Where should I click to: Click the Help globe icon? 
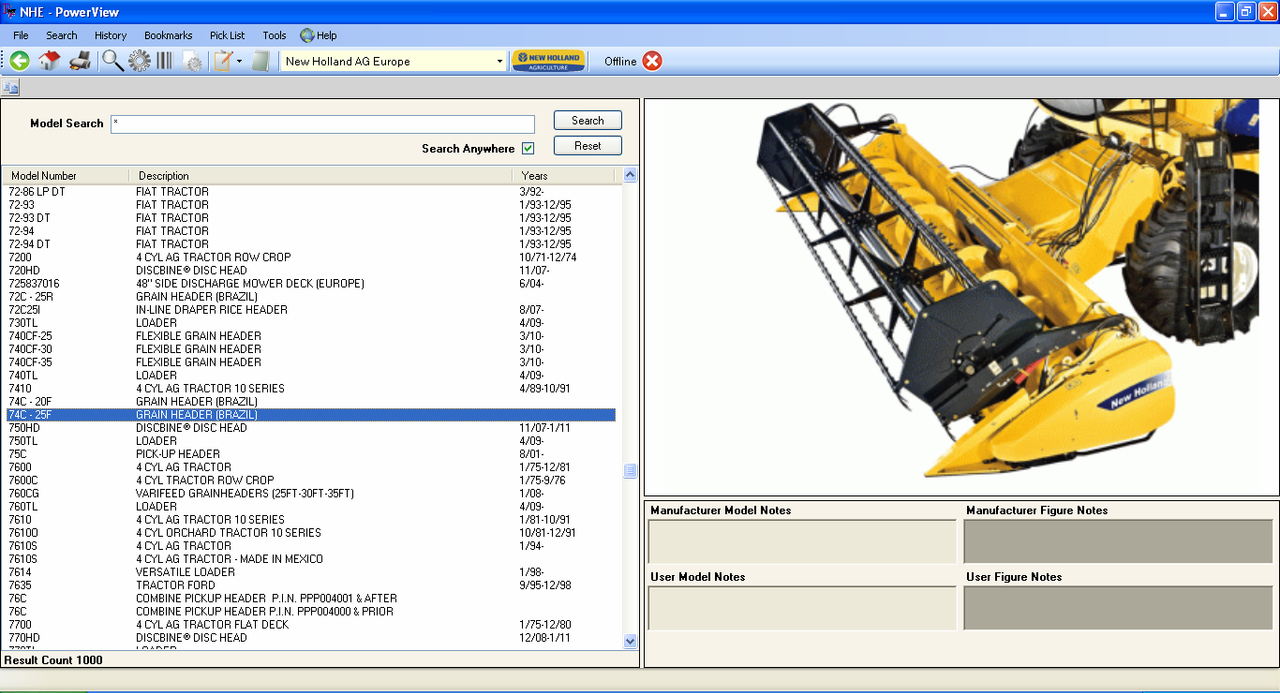(x=307, y=35)
